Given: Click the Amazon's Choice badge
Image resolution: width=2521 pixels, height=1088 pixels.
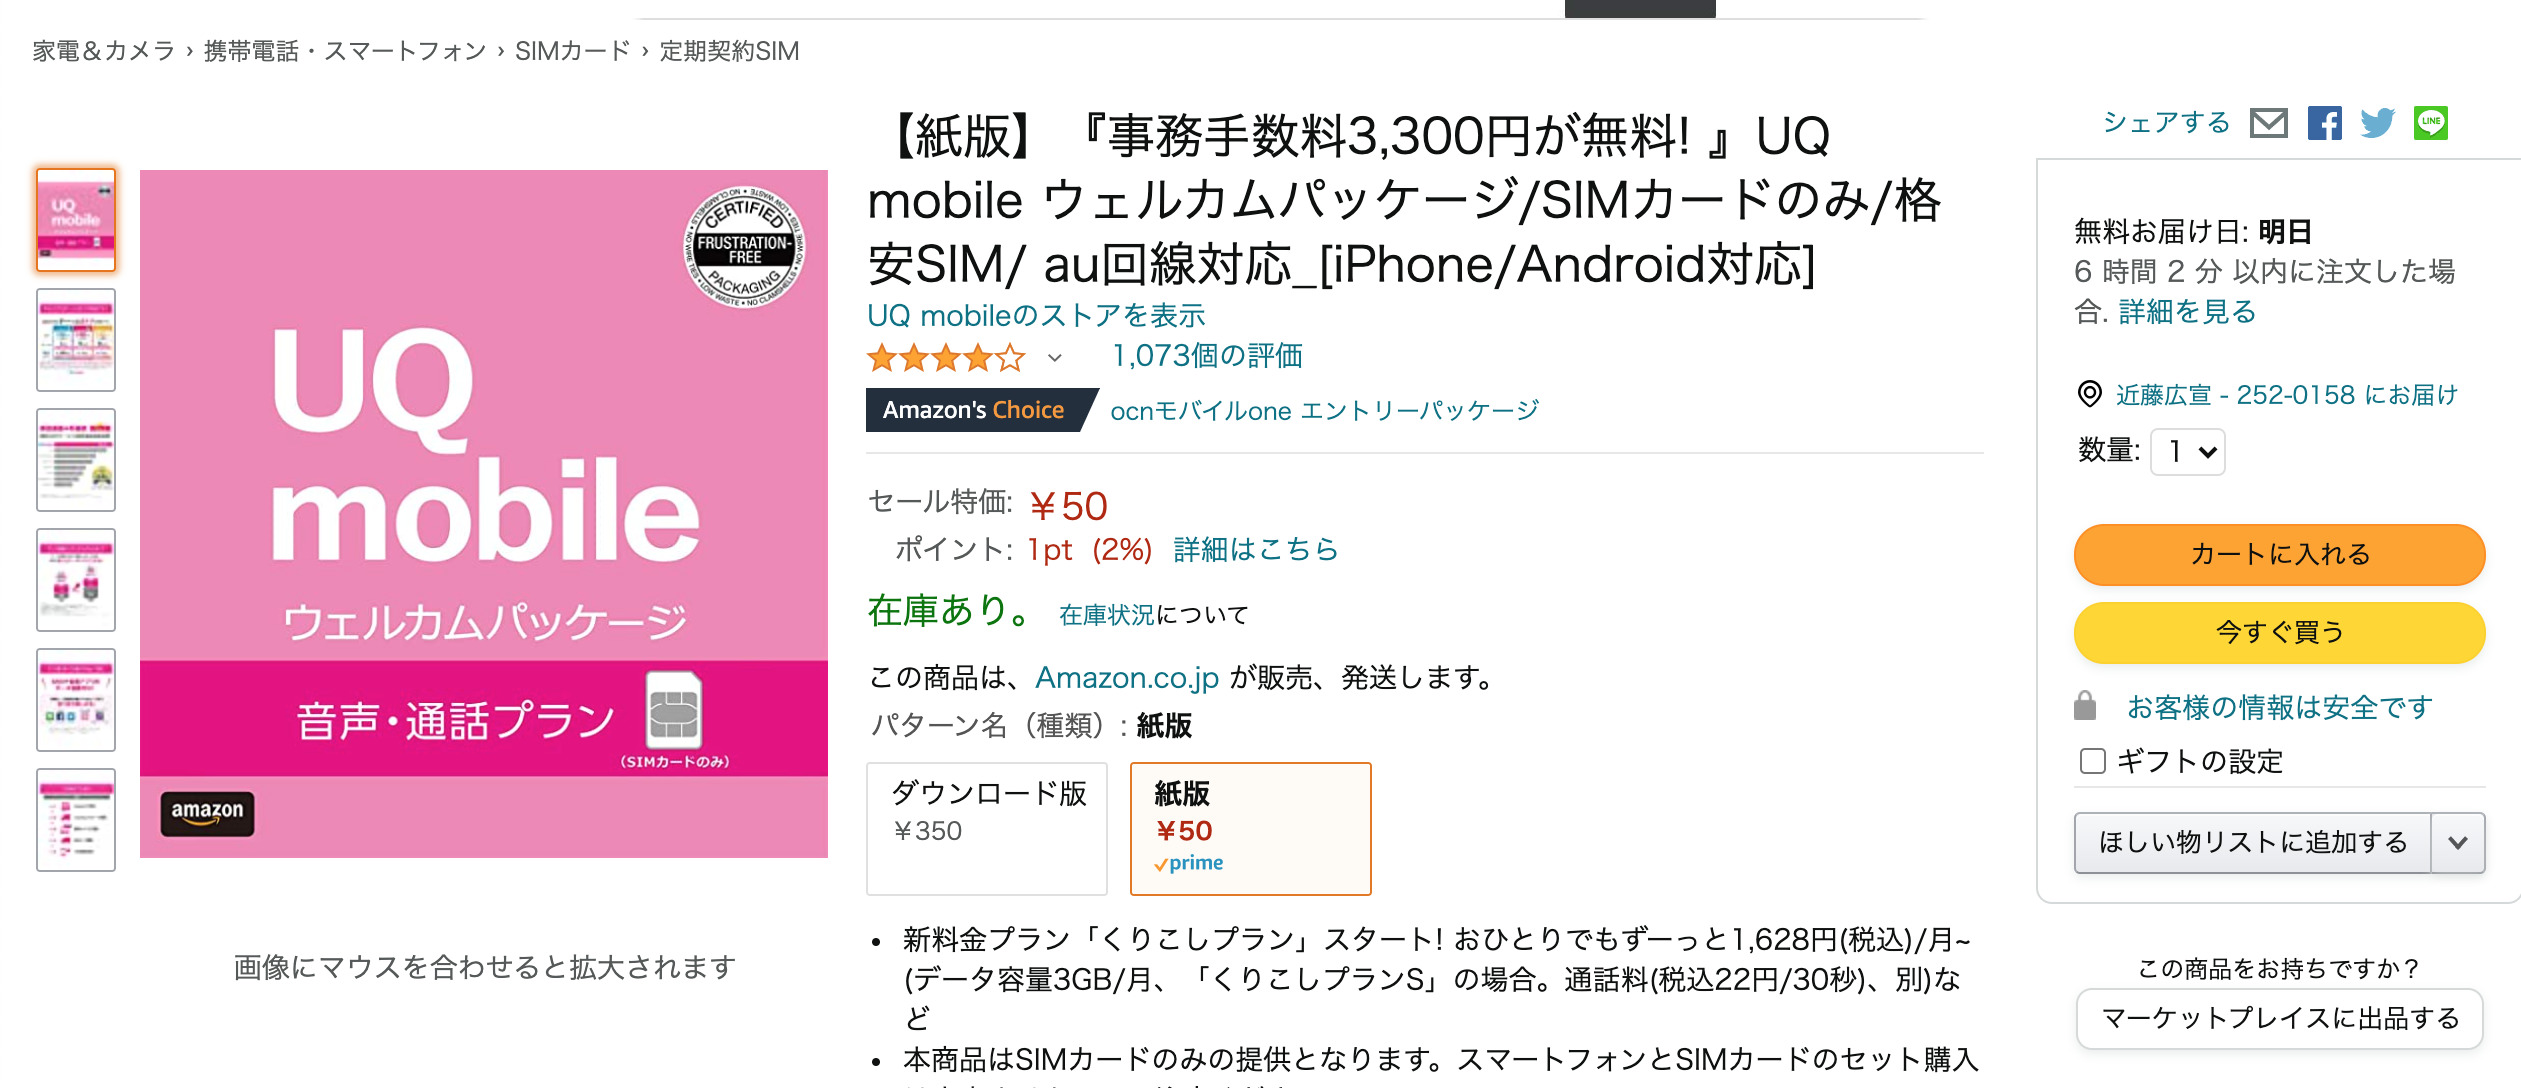Looking at the screenshot, I should (974, 410).
